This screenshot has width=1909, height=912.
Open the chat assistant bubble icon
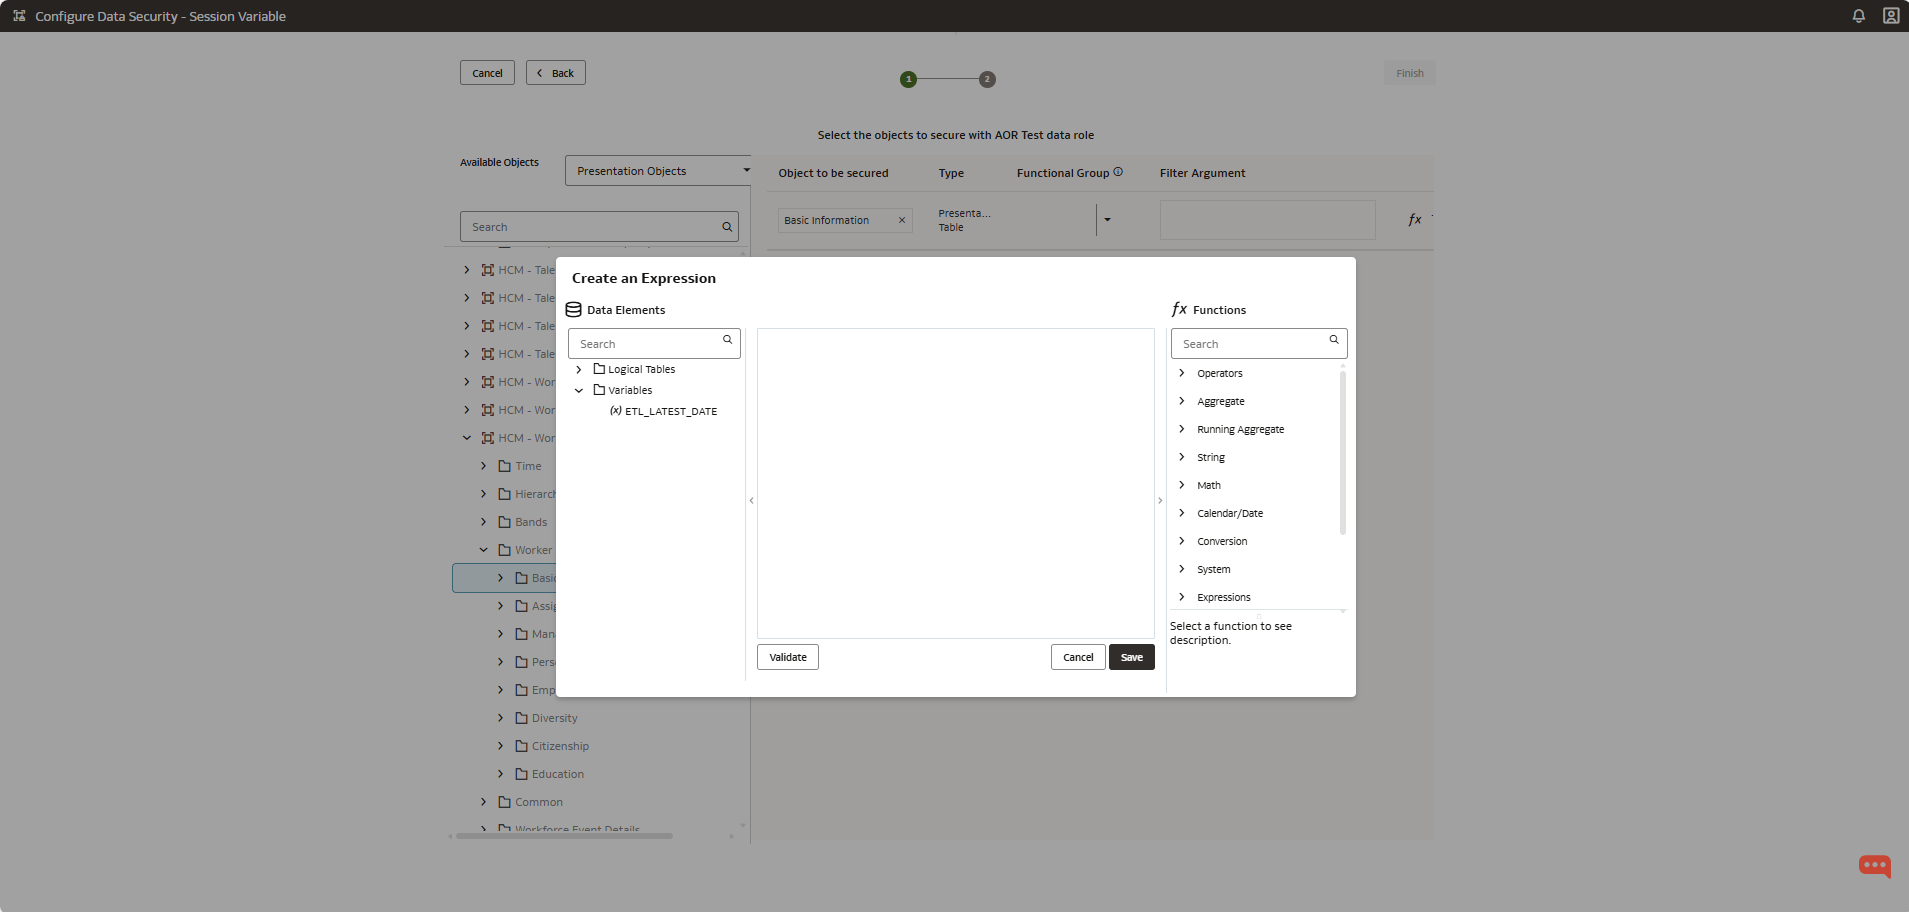(x=1875, y=866)
